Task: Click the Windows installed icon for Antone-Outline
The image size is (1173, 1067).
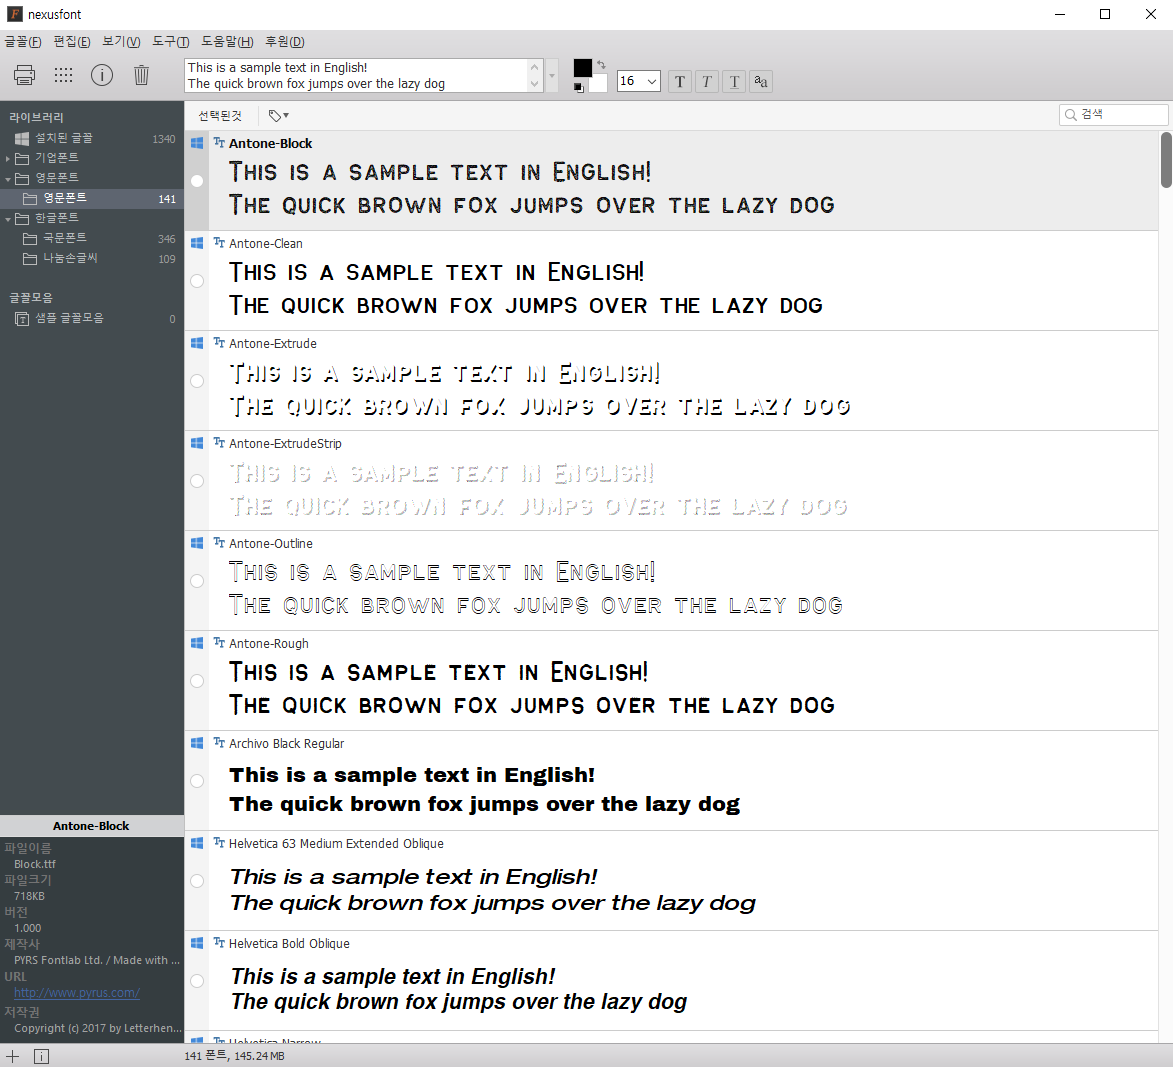Action: [x=197, y=543]
